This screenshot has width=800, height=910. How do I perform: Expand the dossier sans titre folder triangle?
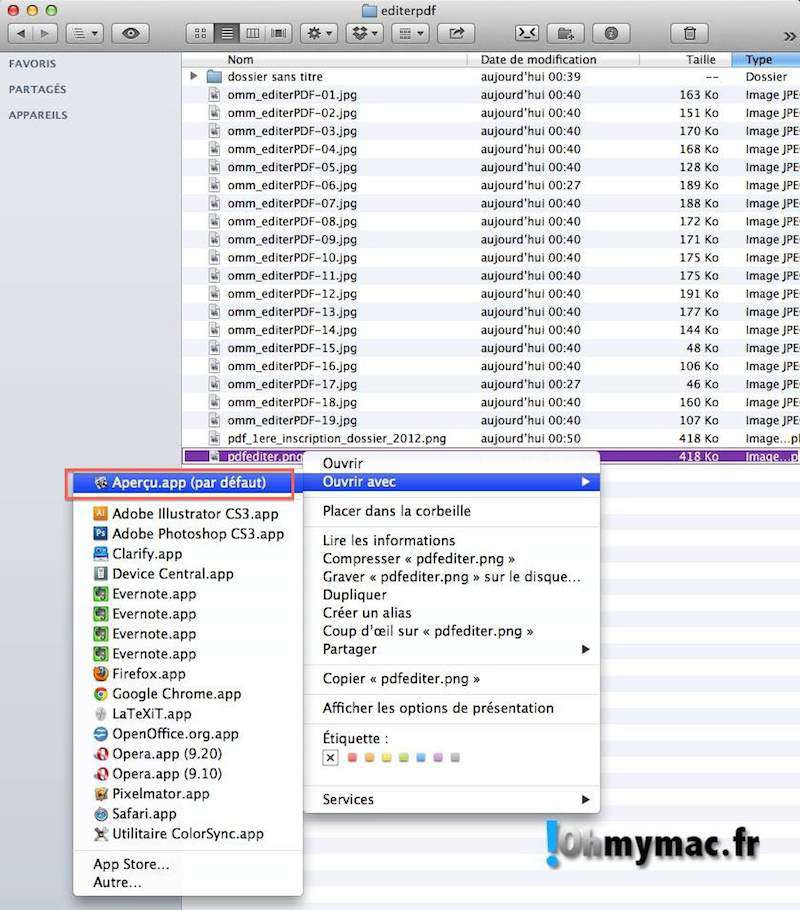click(x=194, y=76)
